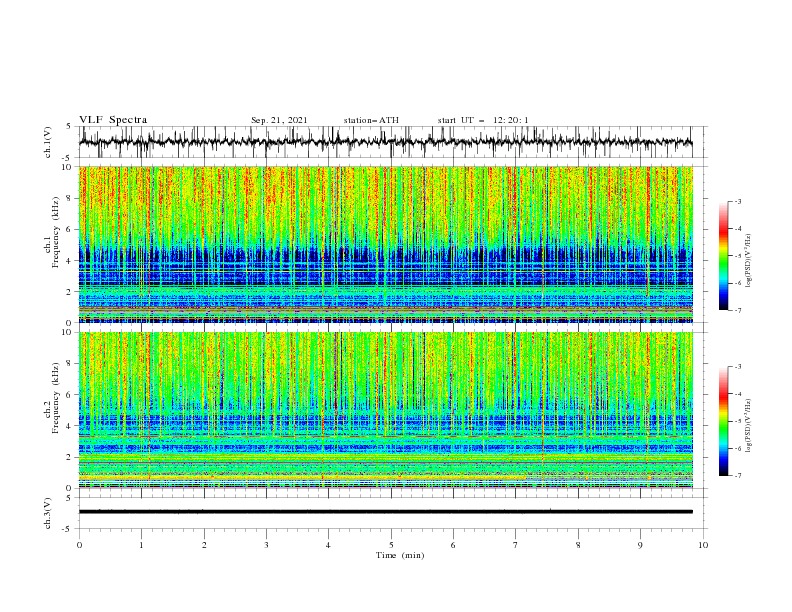The width and height of the screenshot is (792, 612).
Task: Click the "ch.1(V)" axis label
Action: click(x=48, y=142)
